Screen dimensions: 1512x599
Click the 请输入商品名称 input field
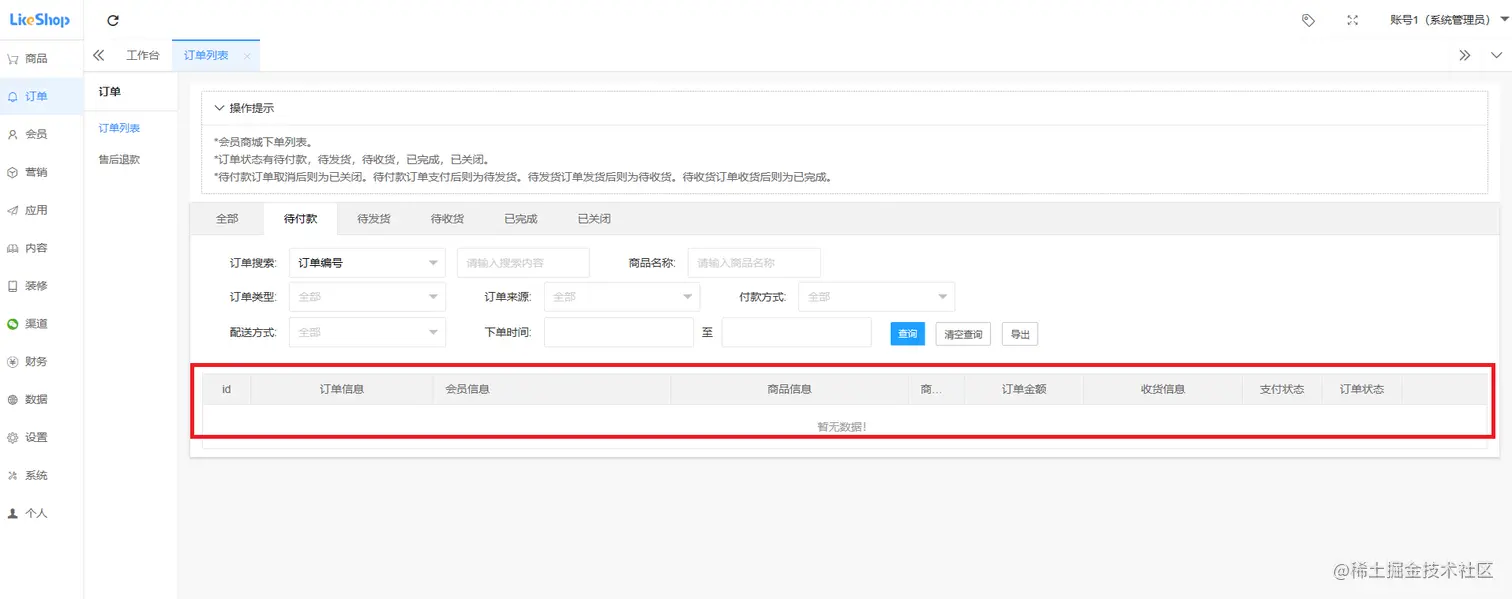(x=754, y=263)
